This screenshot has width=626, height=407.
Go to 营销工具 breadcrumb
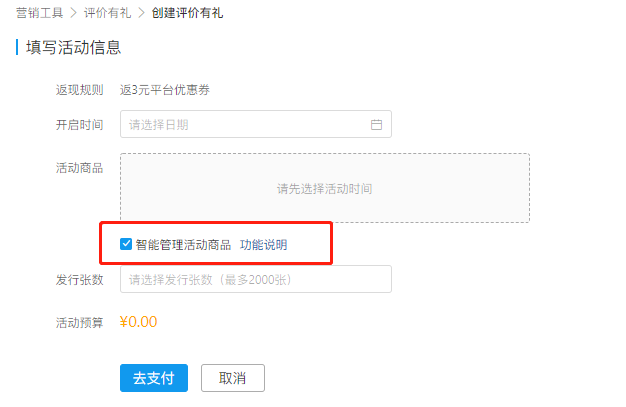click(40, 13)
